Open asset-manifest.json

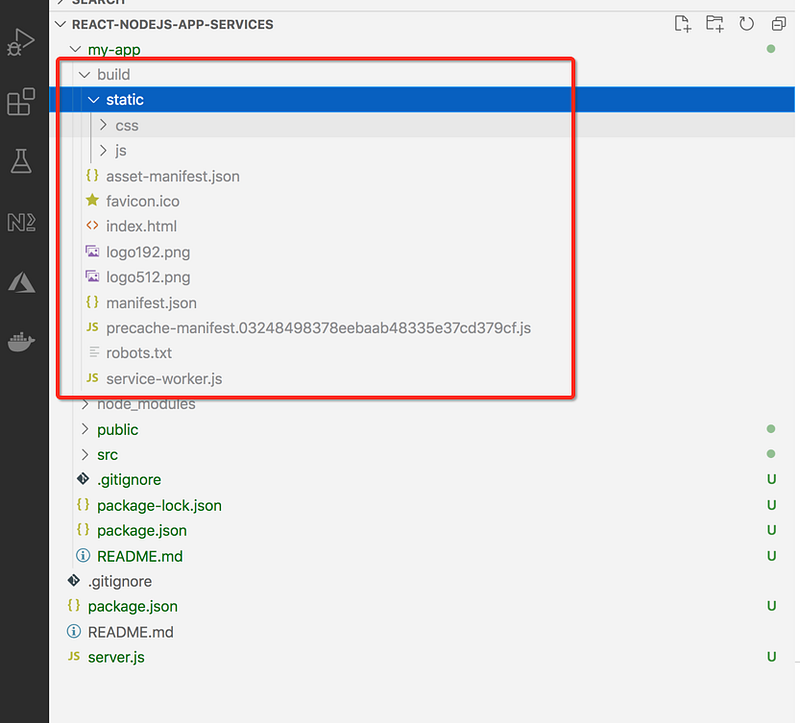pyautogui.click(x=172, y=176)
